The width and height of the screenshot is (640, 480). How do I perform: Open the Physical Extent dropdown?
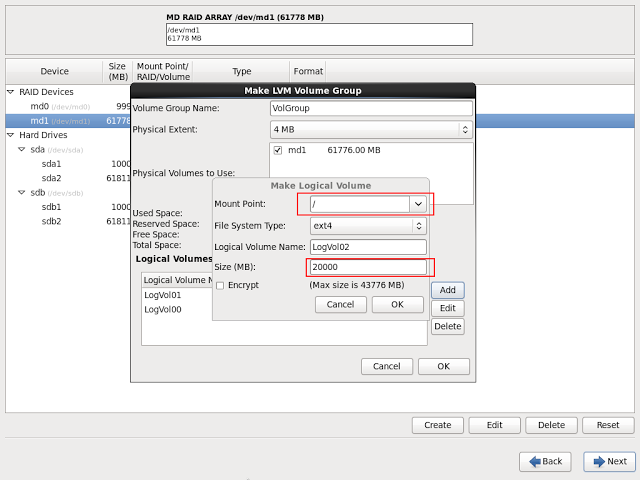pyautogui.click(x=371, y=129)
